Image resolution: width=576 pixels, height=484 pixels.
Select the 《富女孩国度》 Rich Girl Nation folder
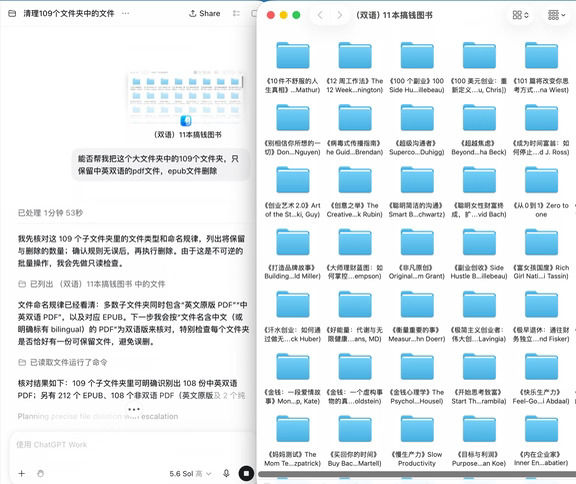(x=541, y=242)
